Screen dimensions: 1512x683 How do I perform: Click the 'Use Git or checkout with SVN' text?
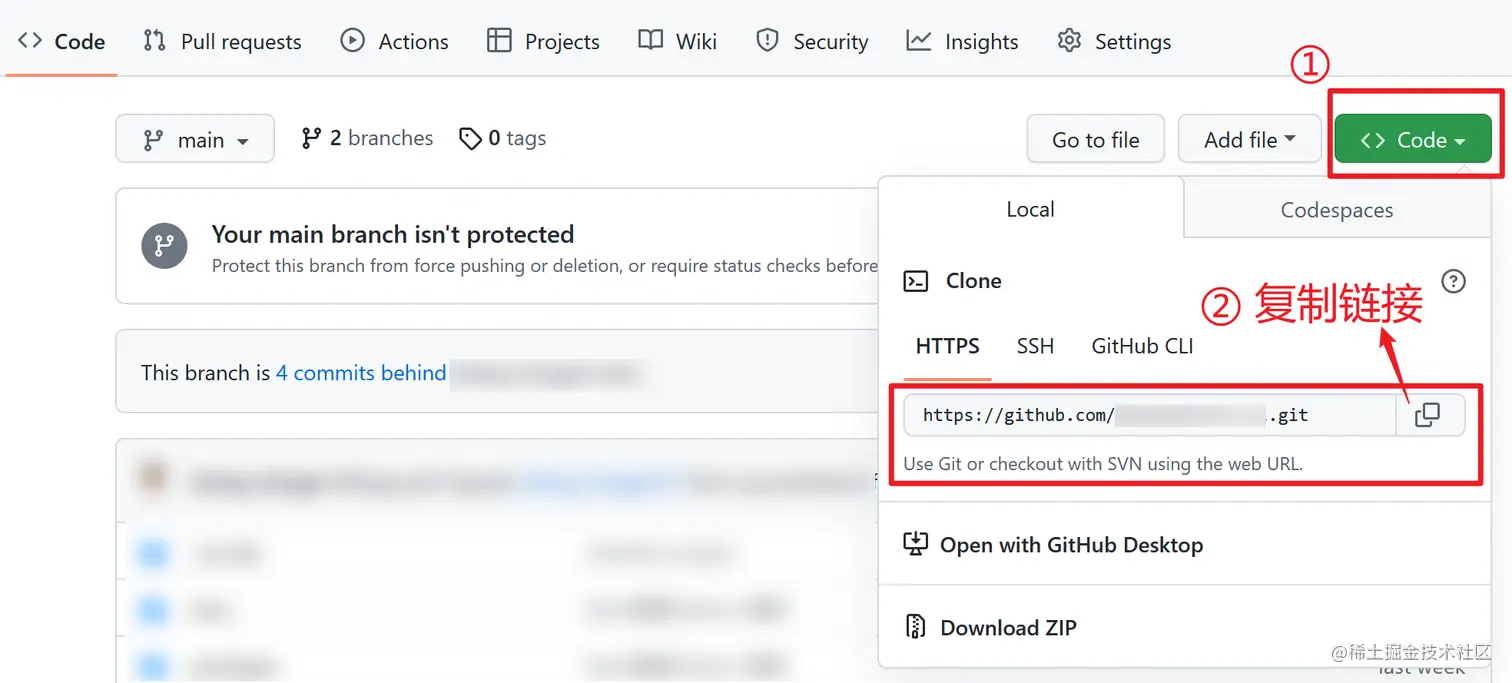pyautogui.click(x=1103, y=464)
